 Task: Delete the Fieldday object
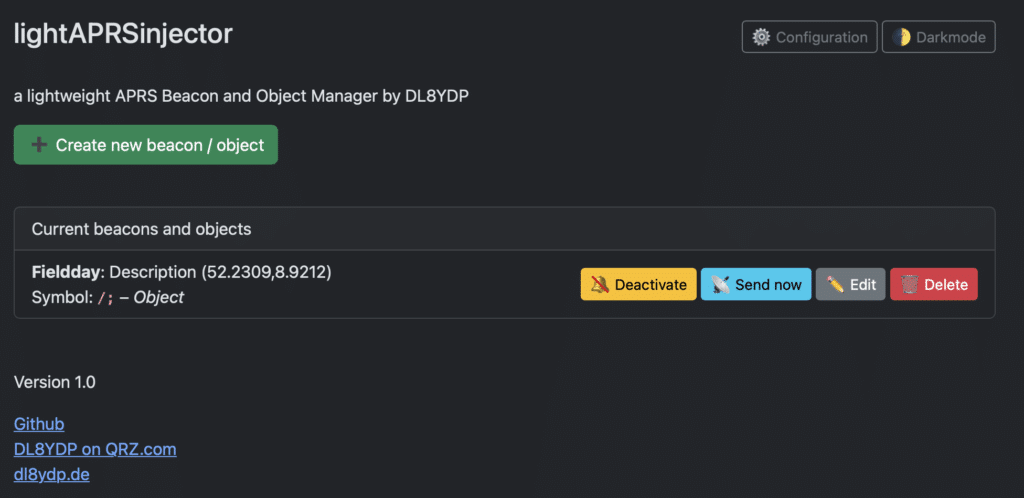934,285
